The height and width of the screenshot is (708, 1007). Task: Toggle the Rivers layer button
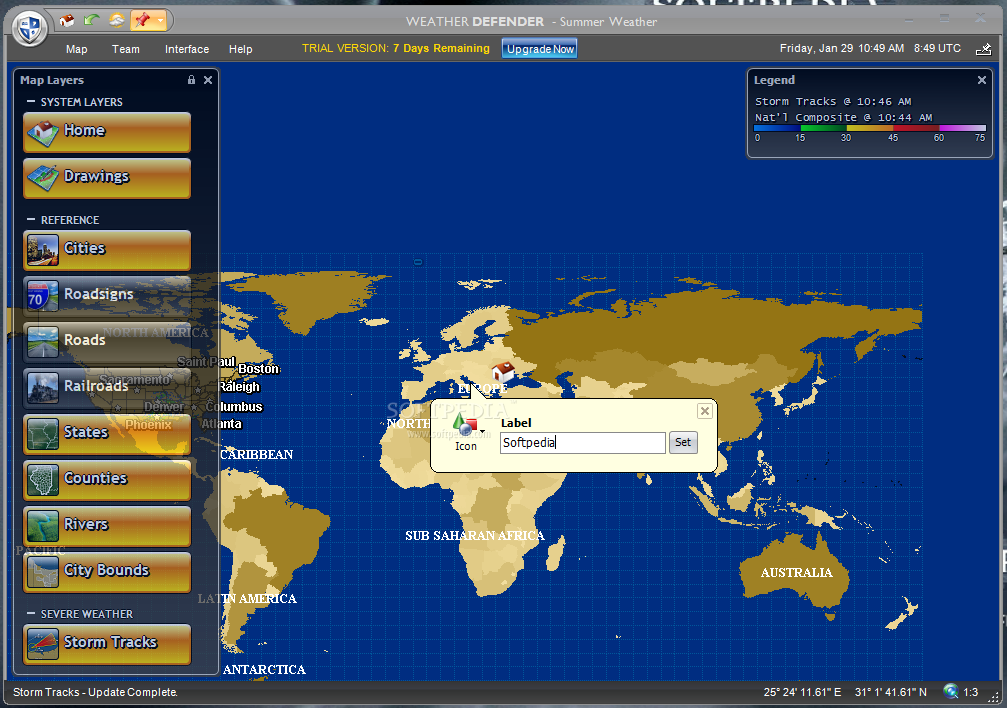click(x=107, y=526)
